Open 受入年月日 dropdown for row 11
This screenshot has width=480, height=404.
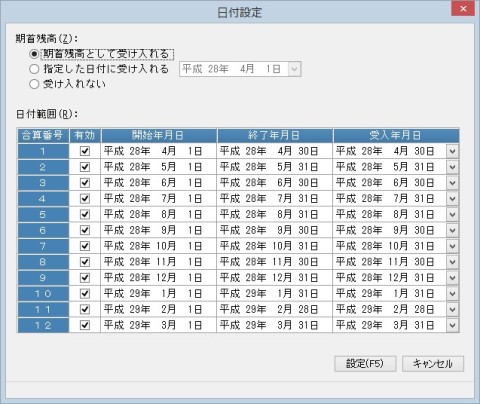pos(452,309)
